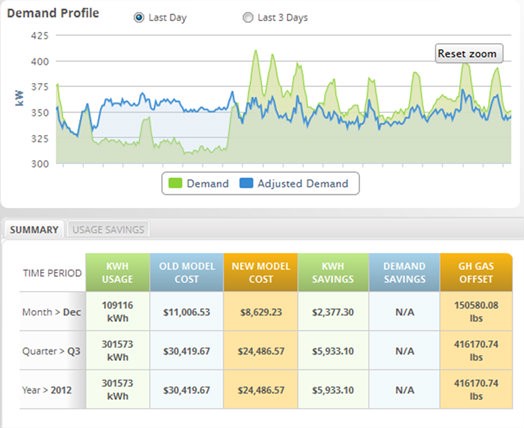
Task: Click the $8,629.23 new model cost cell
Action: (261, 311)
